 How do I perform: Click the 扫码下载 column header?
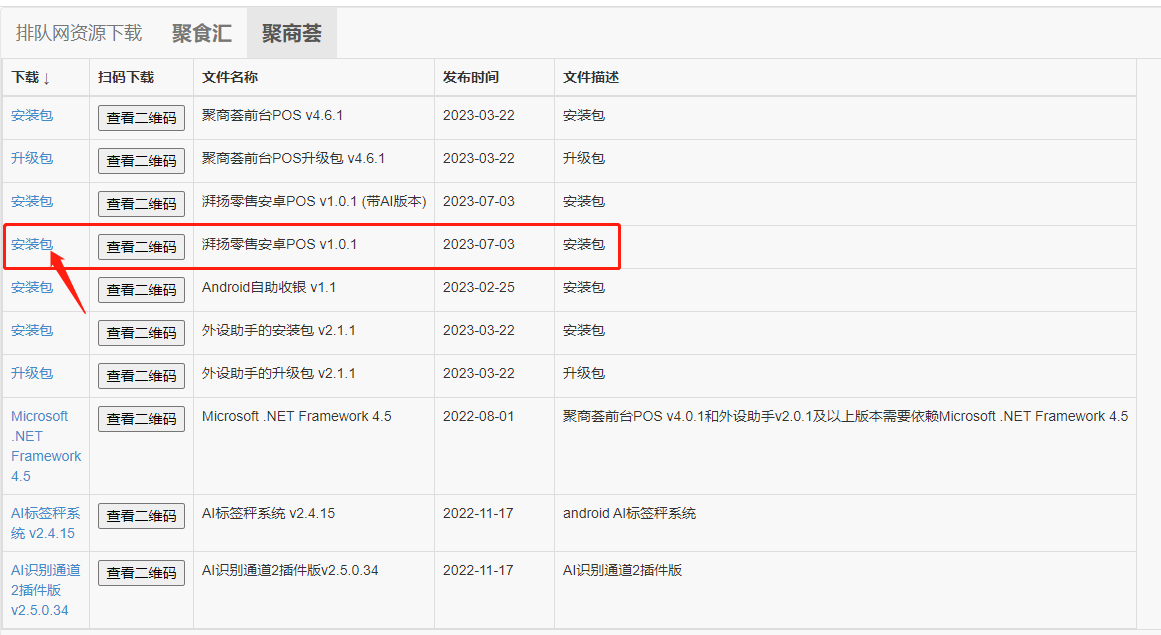(126, 77)
